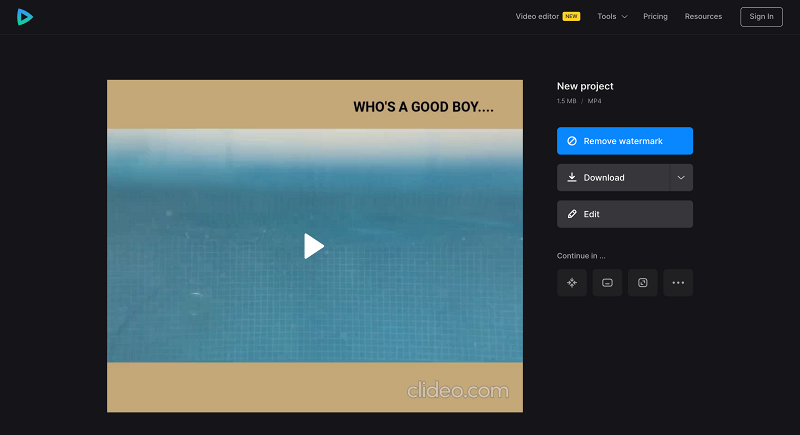Click the 1.5 MB file size text
The image size is (800, 435).
(x=566, y=101)
